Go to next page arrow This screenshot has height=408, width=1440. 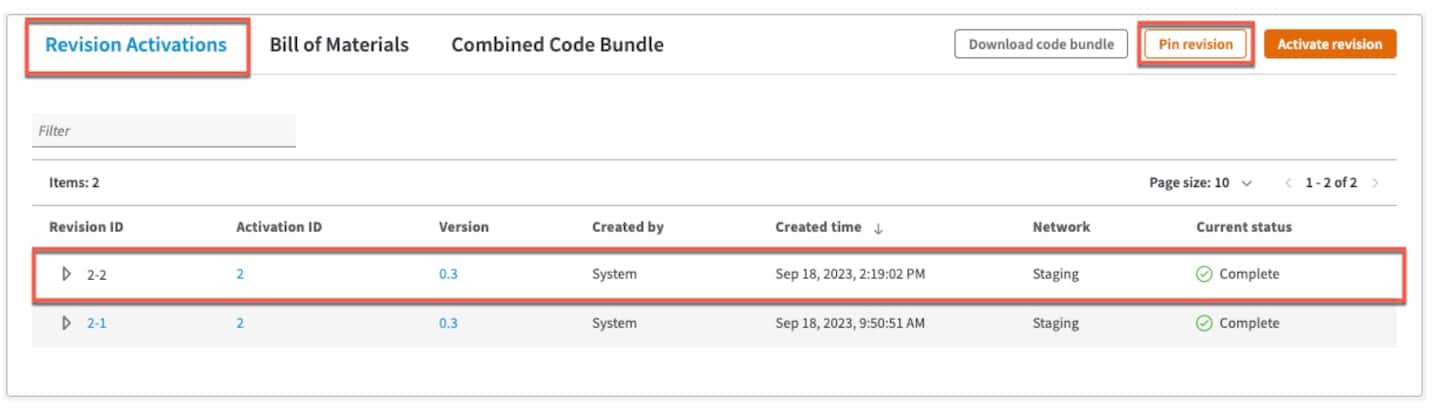pyautogui.click(x=1376, y=183)
